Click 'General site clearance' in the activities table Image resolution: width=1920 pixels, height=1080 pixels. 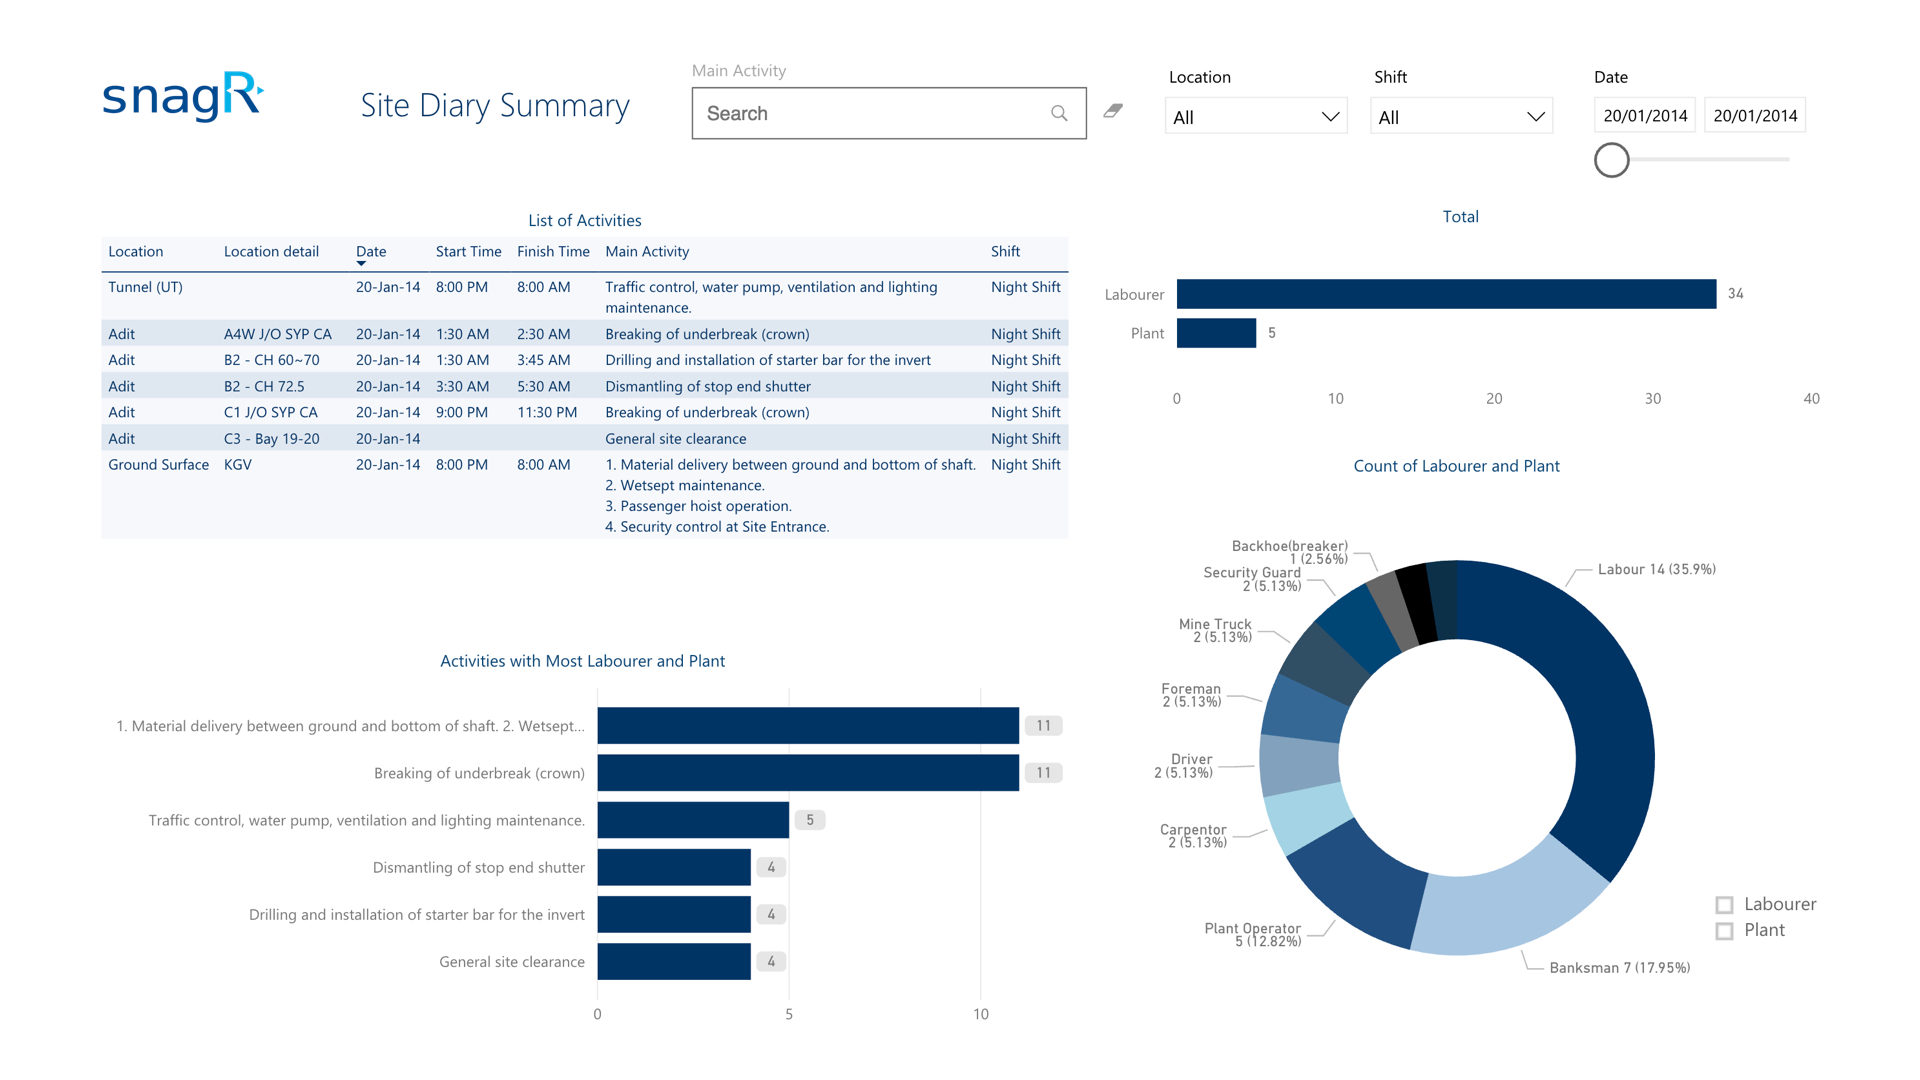pos(675,439)
